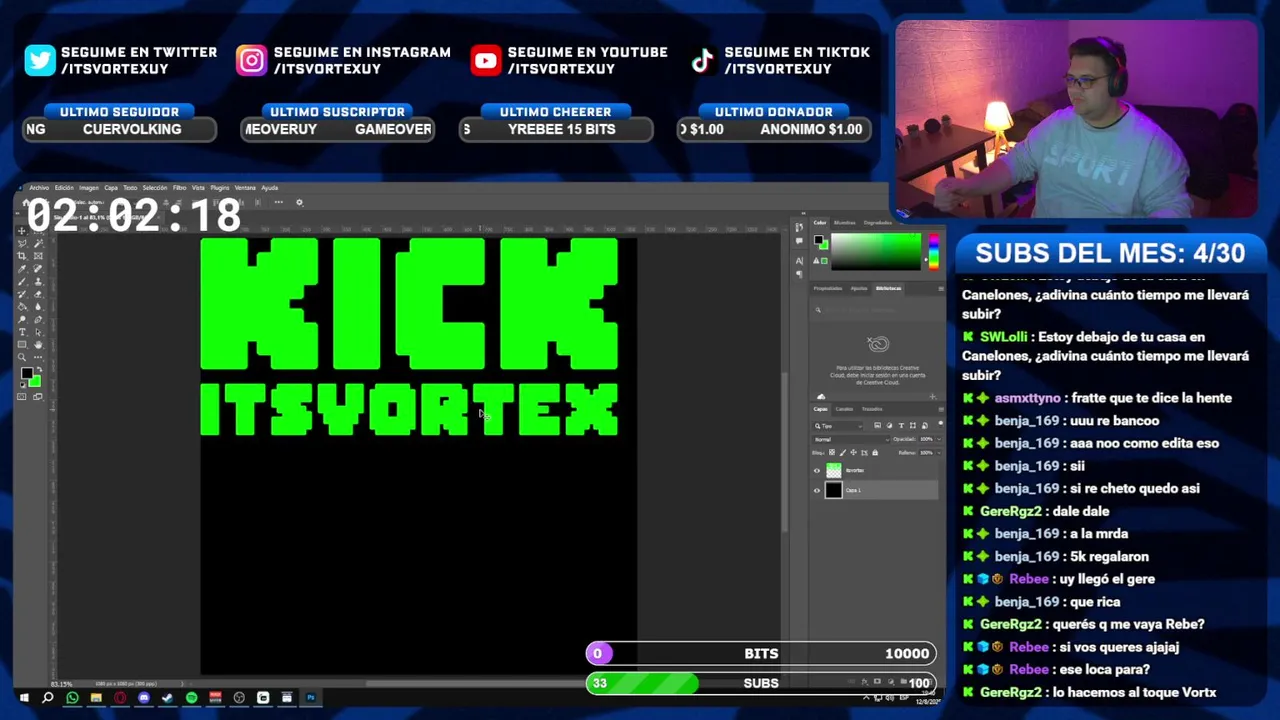Open the collapsed History panel icon
This screenshot has height=720, width=1280.
tap(799, 227)
